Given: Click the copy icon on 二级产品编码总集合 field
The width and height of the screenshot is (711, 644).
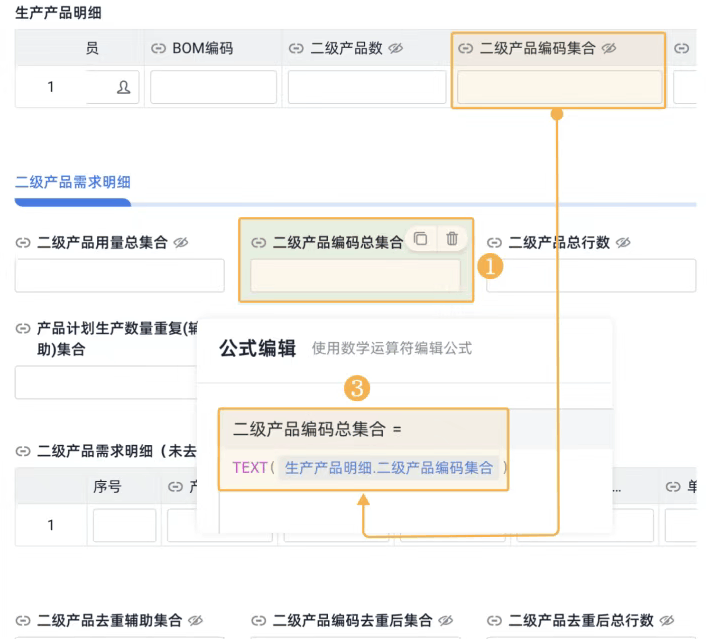Looking at the screenshot, I should click(x=421, y=238).
